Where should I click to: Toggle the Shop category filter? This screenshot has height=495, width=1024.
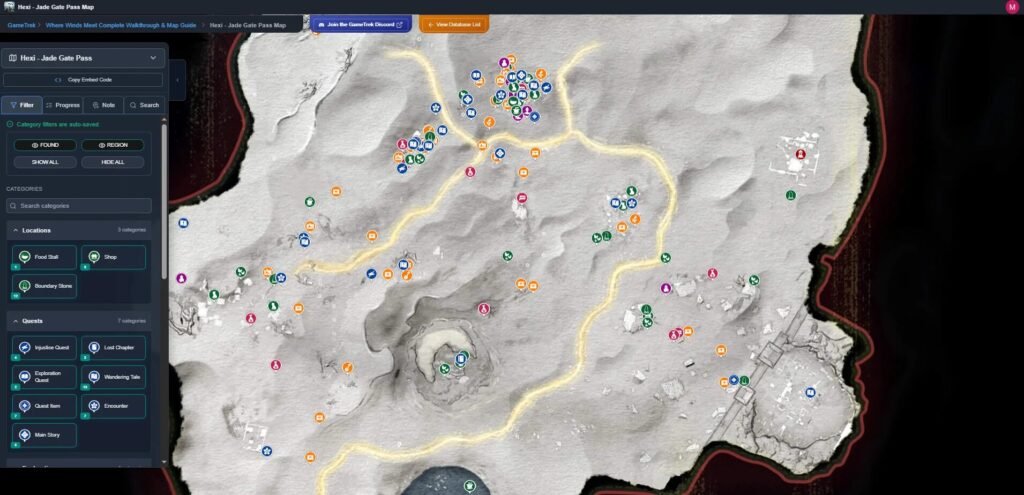coord(112,258)
